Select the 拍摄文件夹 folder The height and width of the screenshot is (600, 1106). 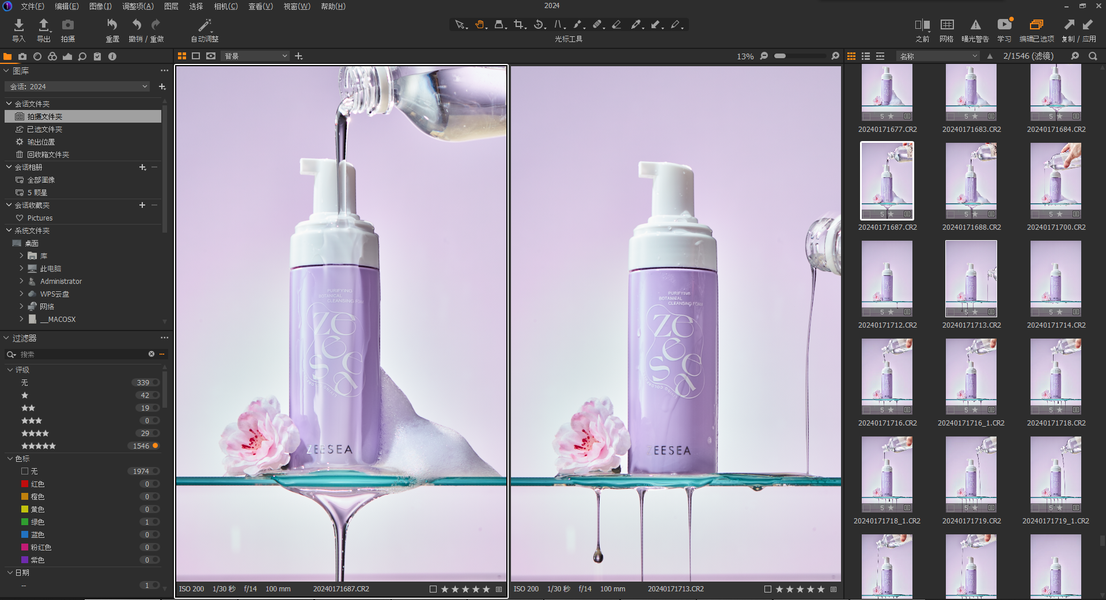point(83,116)
